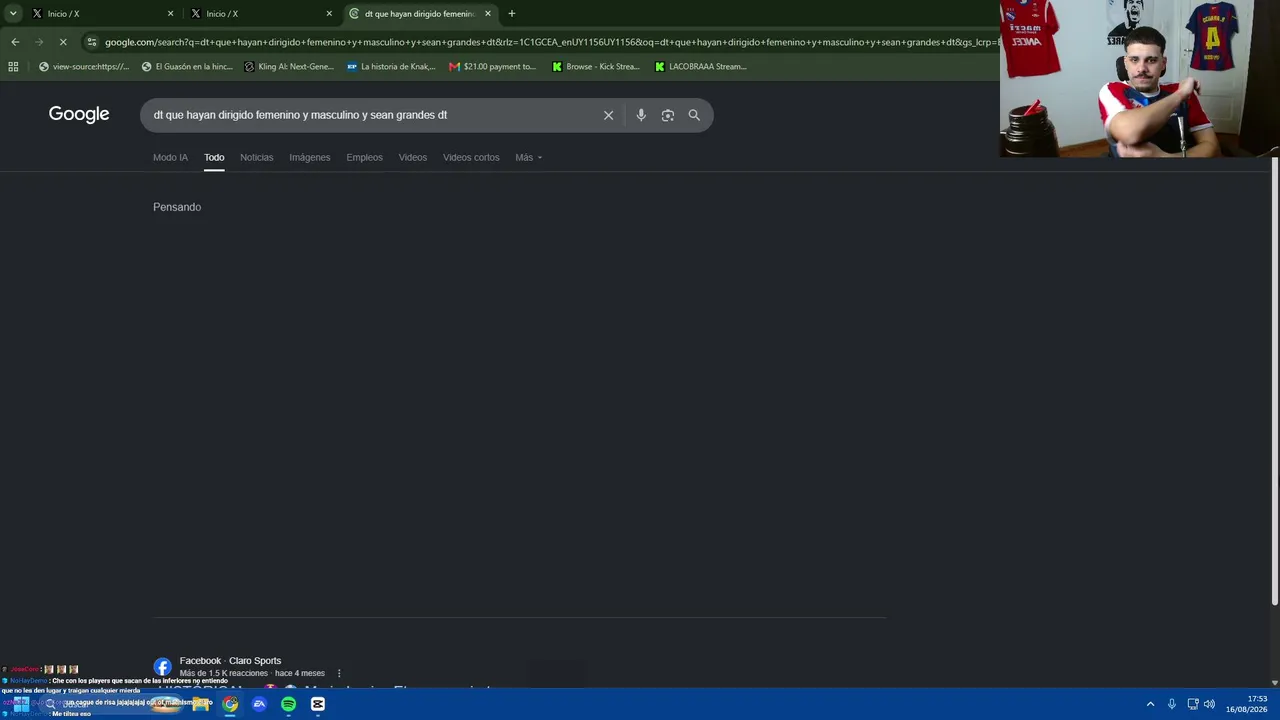Open the tab search dropdown arrow
This screenshot has width=1280, height=720.
point(13,14)
